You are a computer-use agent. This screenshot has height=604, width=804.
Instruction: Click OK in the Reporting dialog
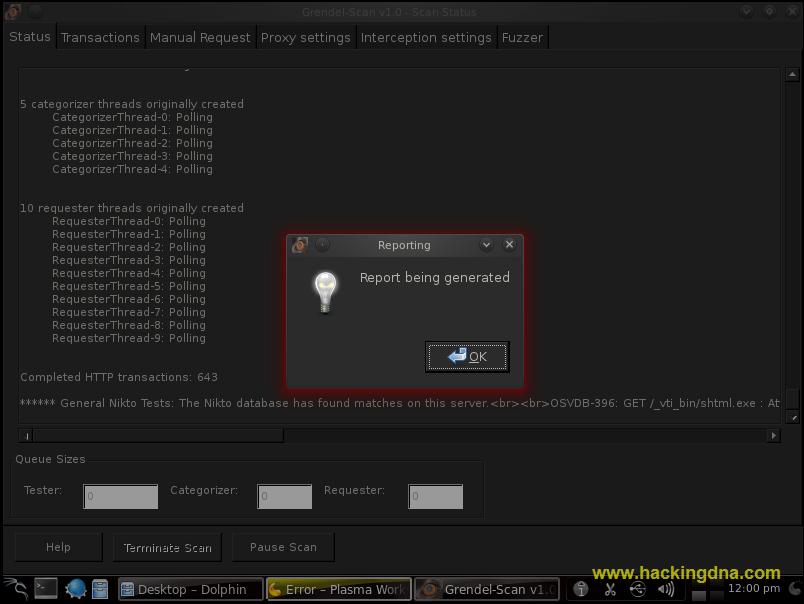466,356
